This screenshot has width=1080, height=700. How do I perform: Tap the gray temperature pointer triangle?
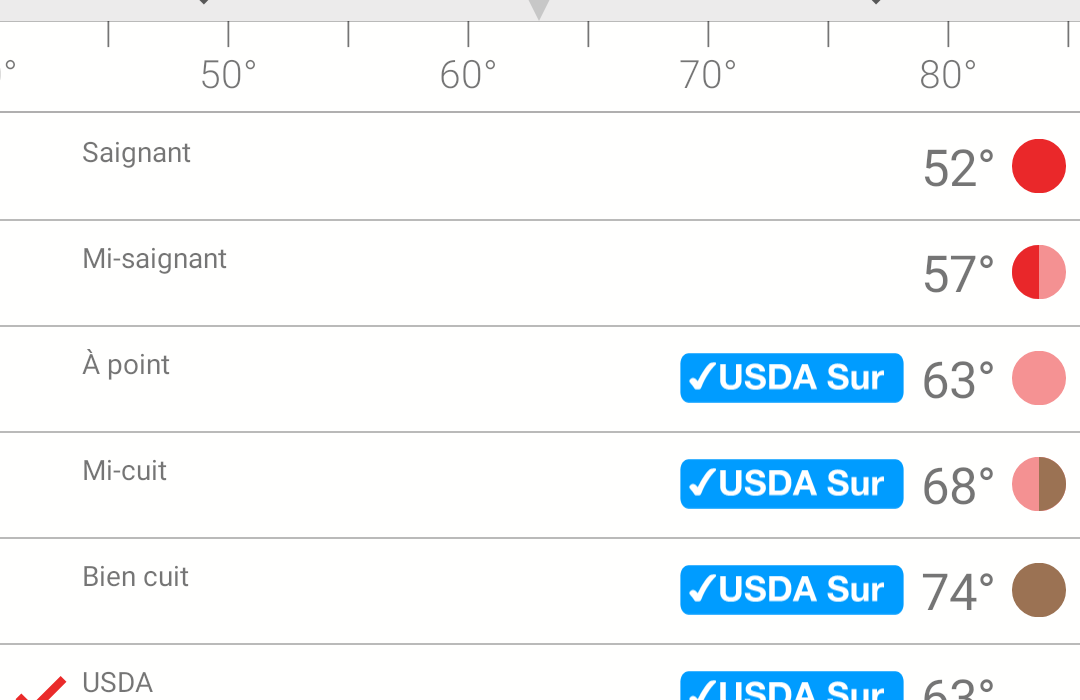click(539, 9)
